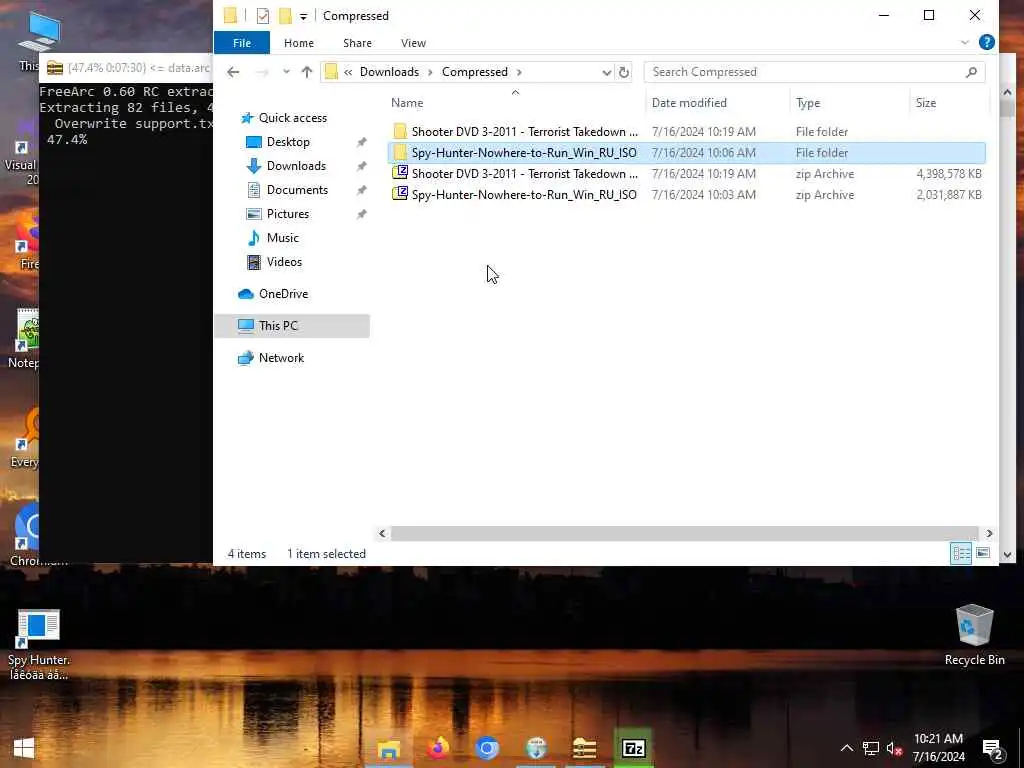Viewport: 1024px width, 768px height.
Task: Open the File ribbon tab
Action: click(242, 43)
